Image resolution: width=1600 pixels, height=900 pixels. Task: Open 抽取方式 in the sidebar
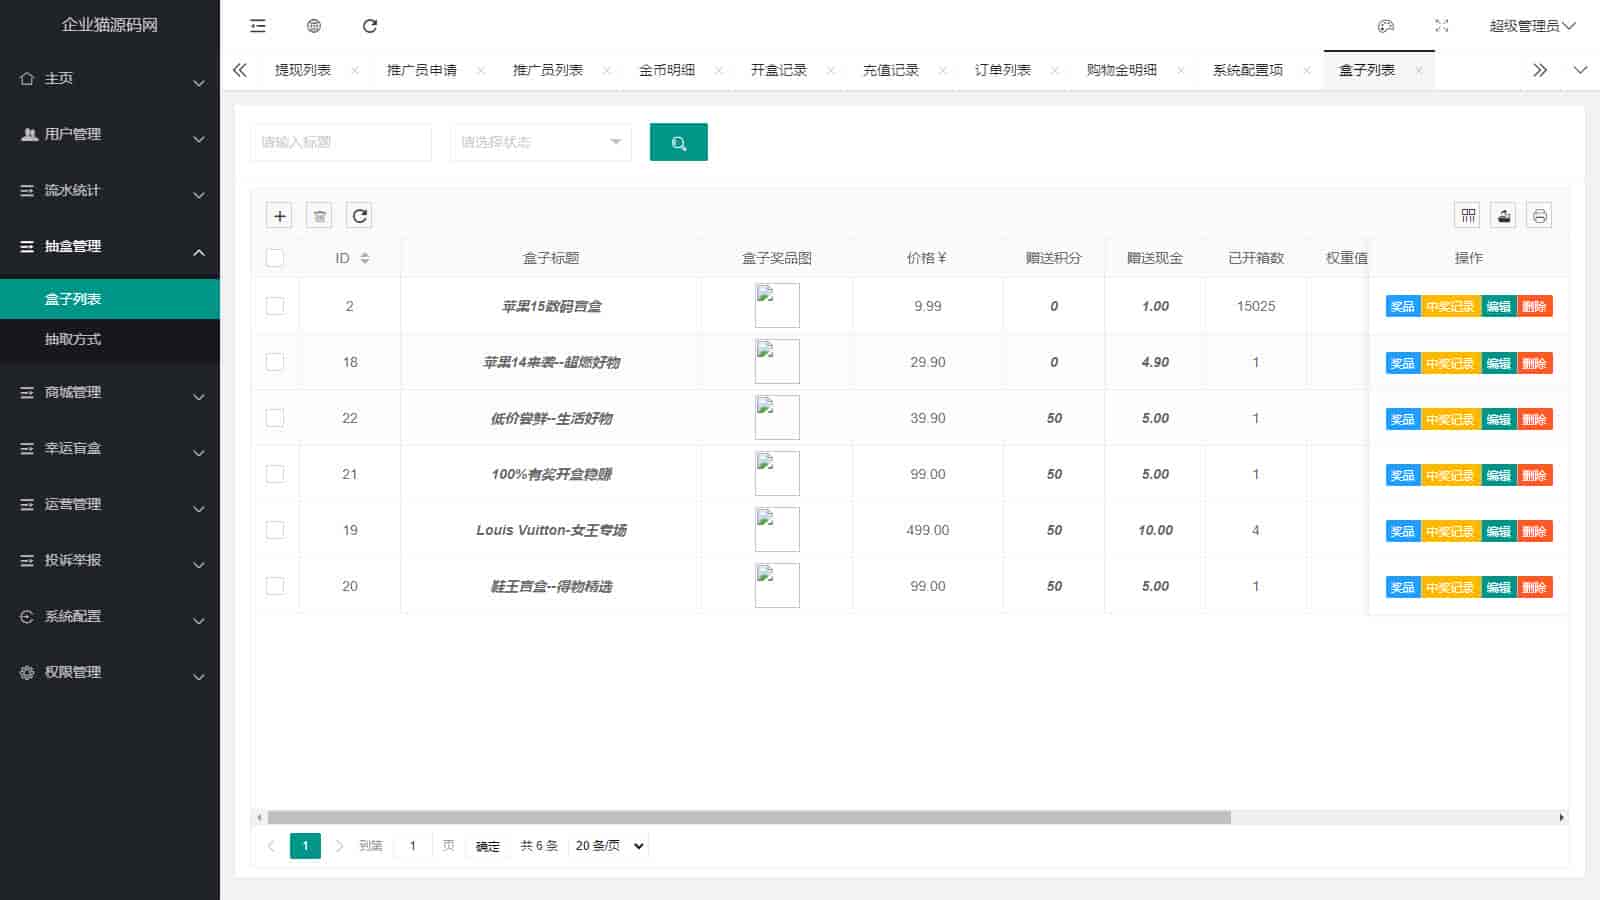[x=73, y=339]
